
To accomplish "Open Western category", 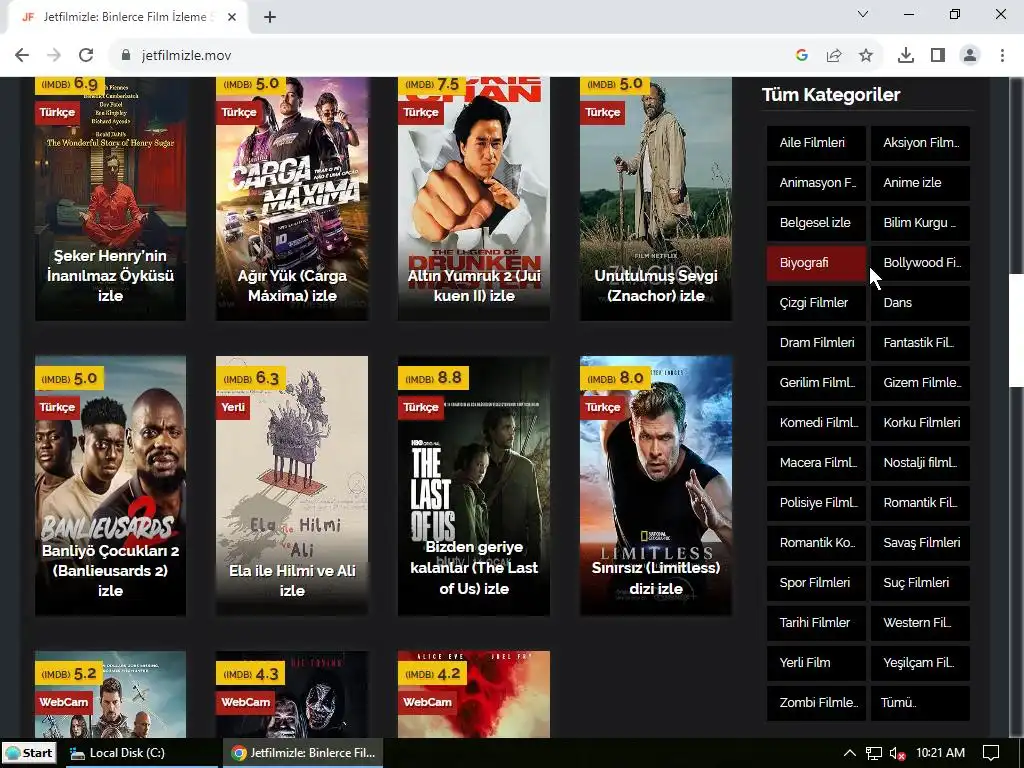I will click(920, 623).
